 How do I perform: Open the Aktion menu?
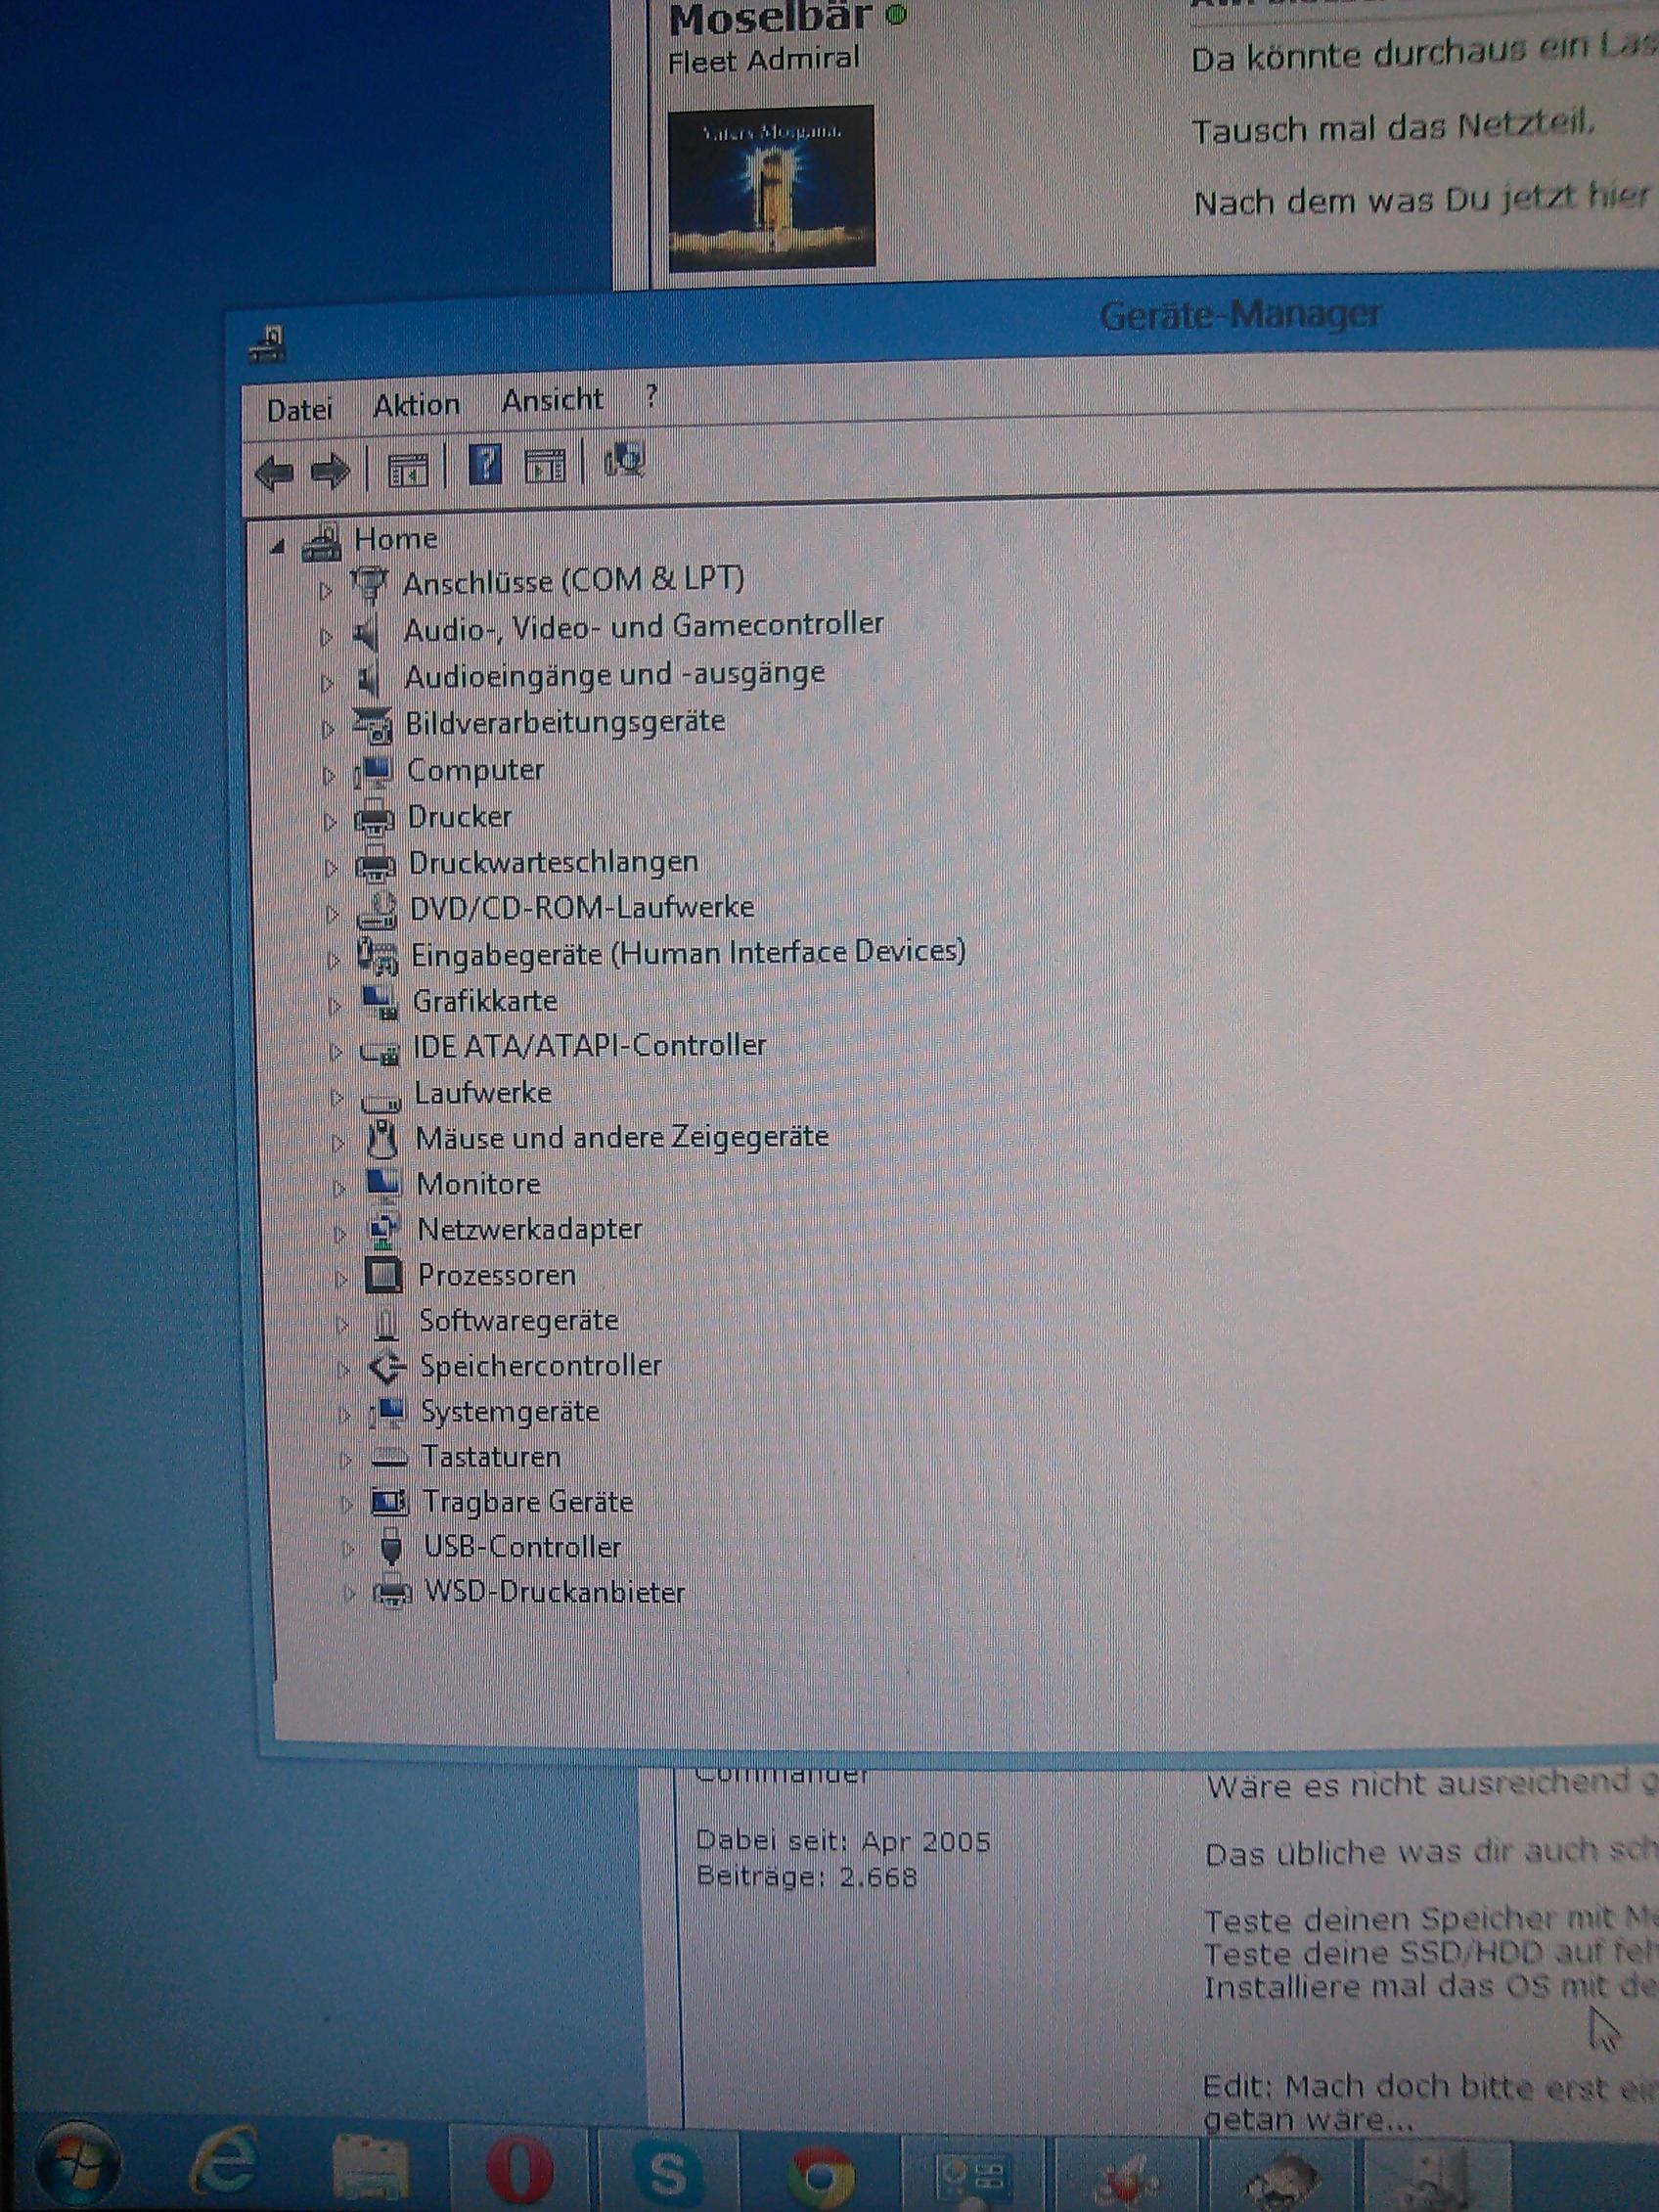coord(416,405)
